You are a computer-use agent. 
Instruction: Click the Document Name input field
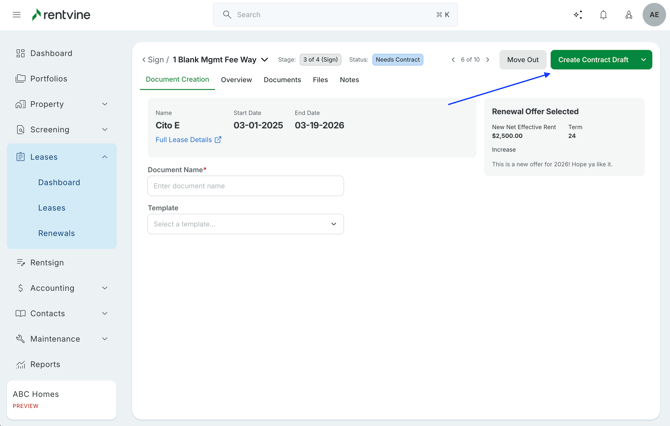(x=245, y=186)
